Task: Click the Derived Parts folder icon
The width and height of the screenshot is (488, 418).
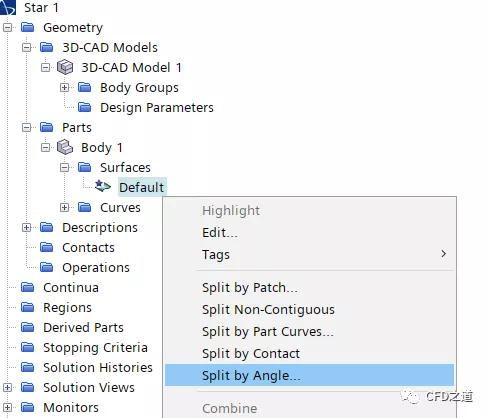Action: 27,327
